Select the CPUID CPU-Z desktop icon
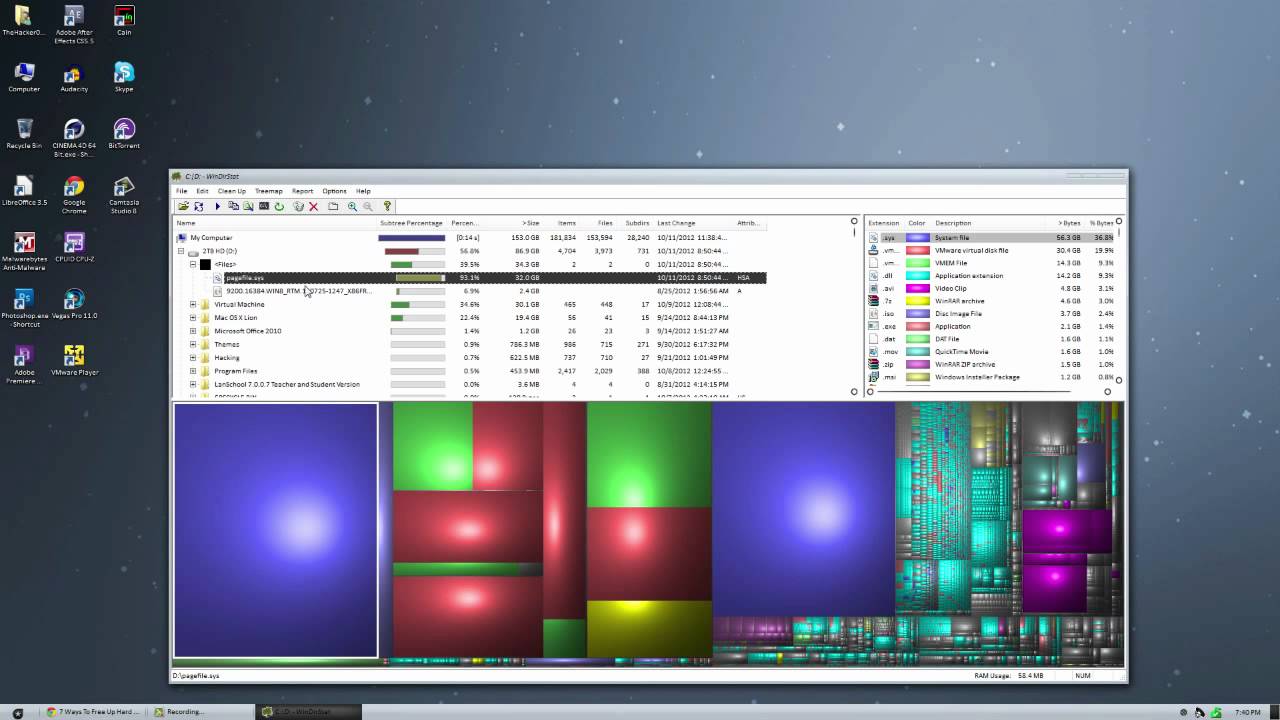This screenshot has width=1280, height=720. coord(74,248)
